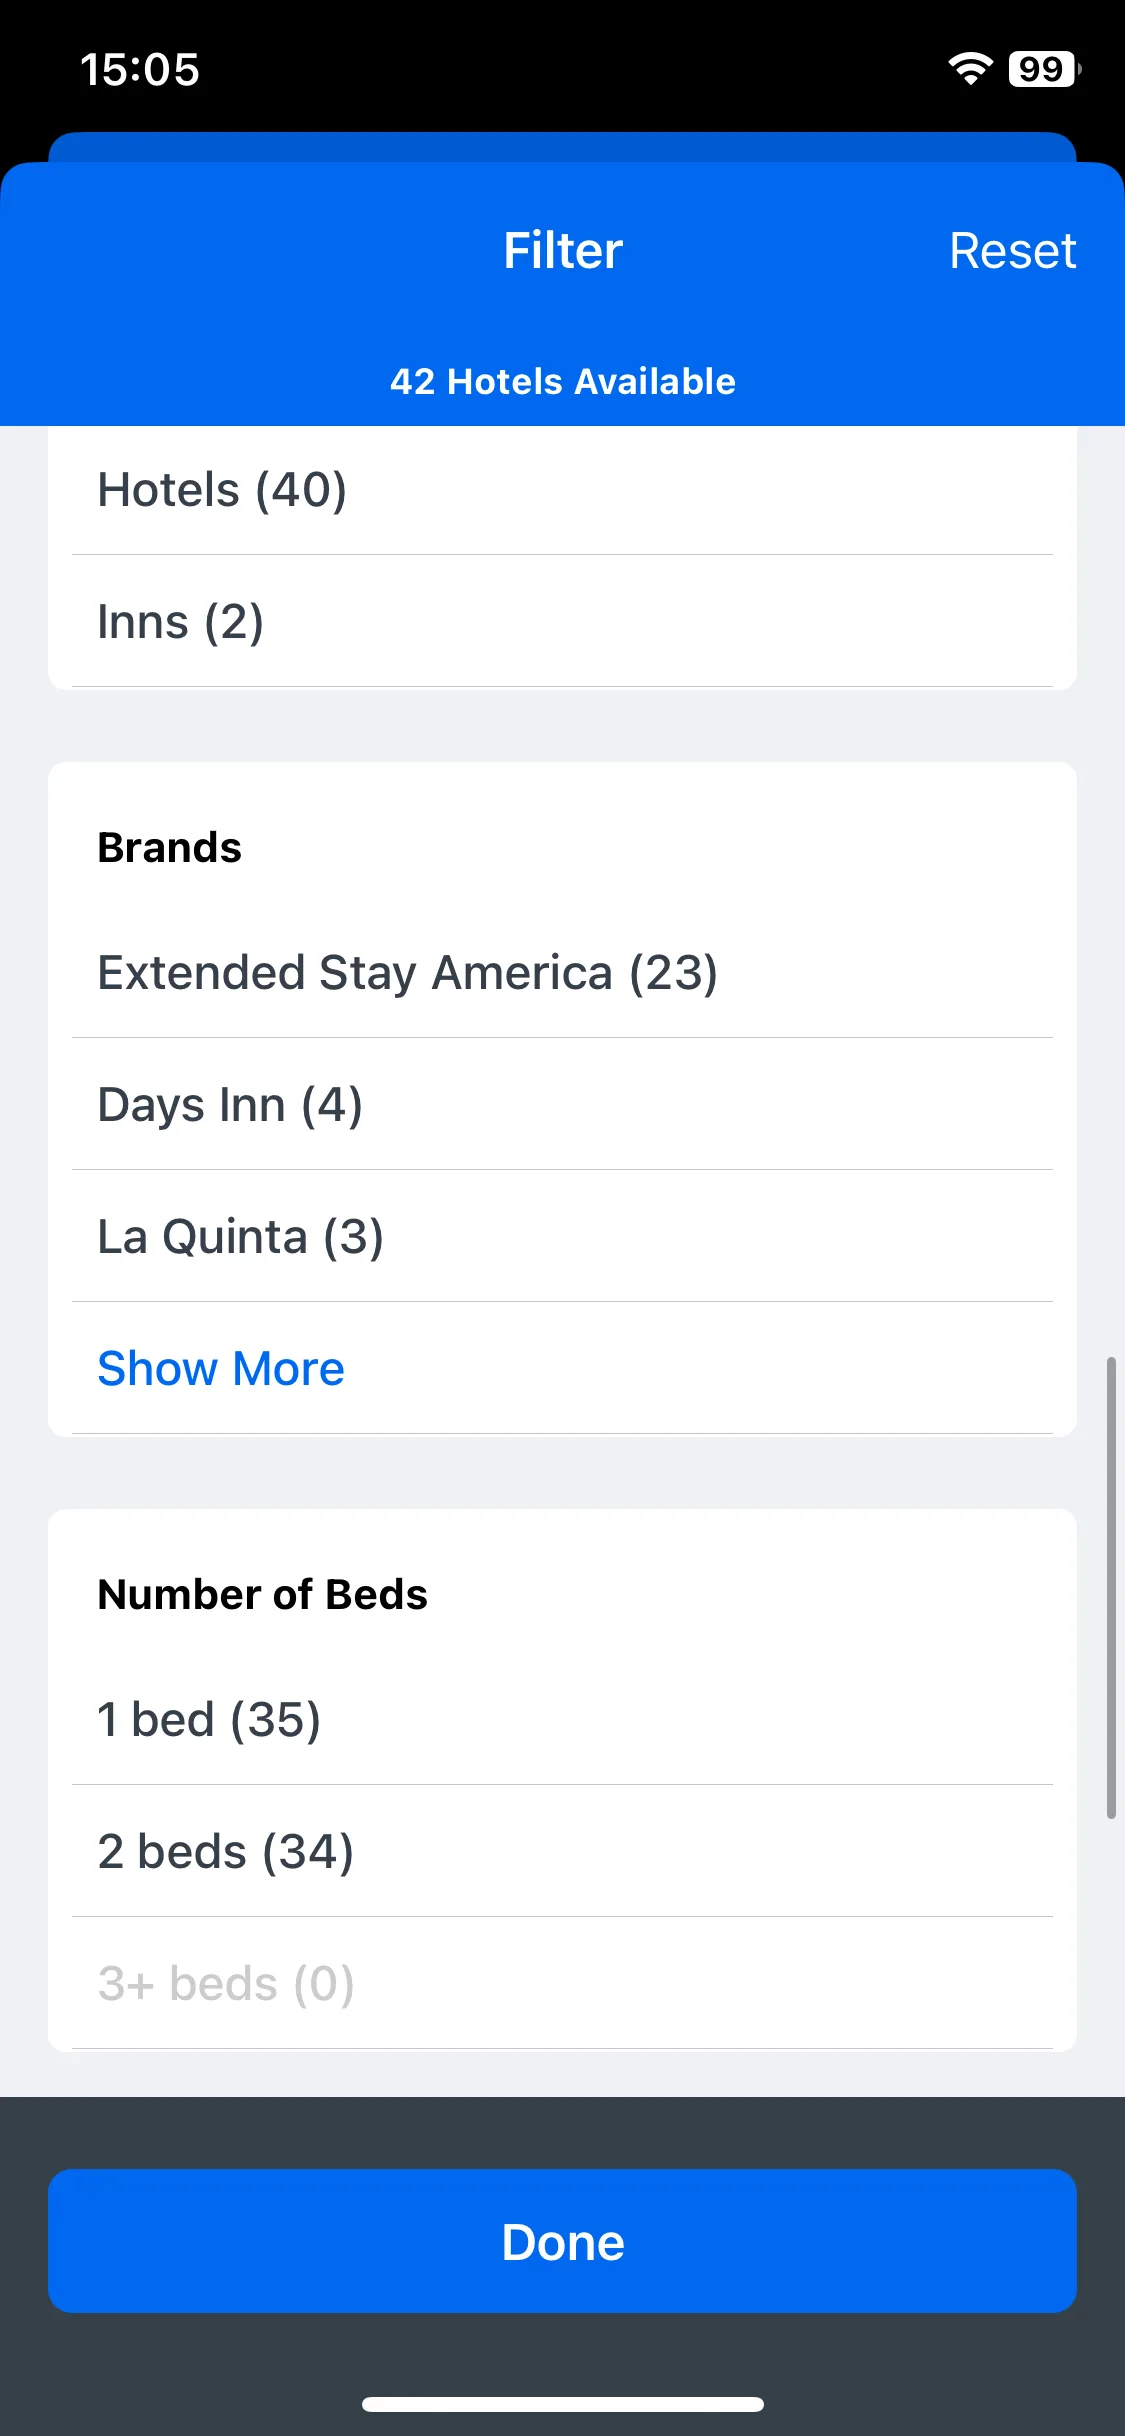Tap the 15:05 clock in status bar
1125x2436 pixels.
coord(140,70)
